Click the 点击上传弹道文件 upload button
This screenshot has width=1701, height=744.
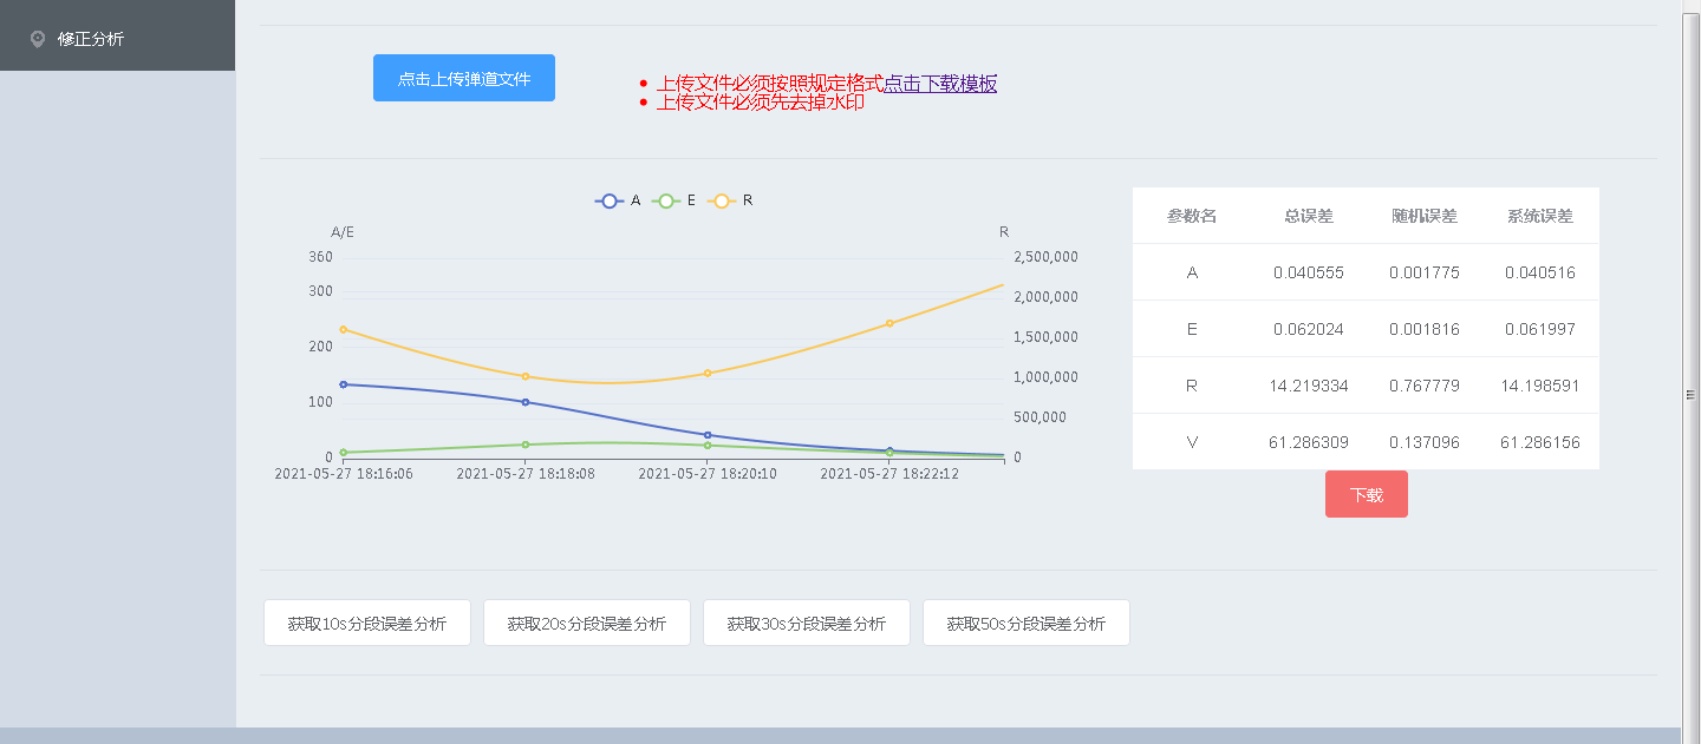click(464, 78)
